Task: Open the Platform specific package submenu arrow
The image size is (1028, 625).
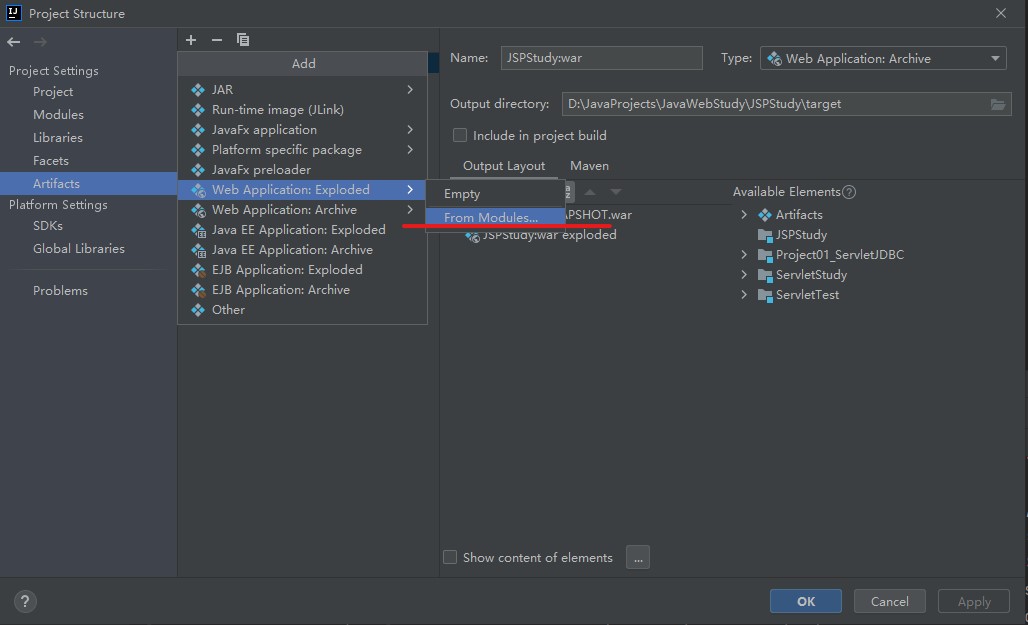Action: click(410, 150)
